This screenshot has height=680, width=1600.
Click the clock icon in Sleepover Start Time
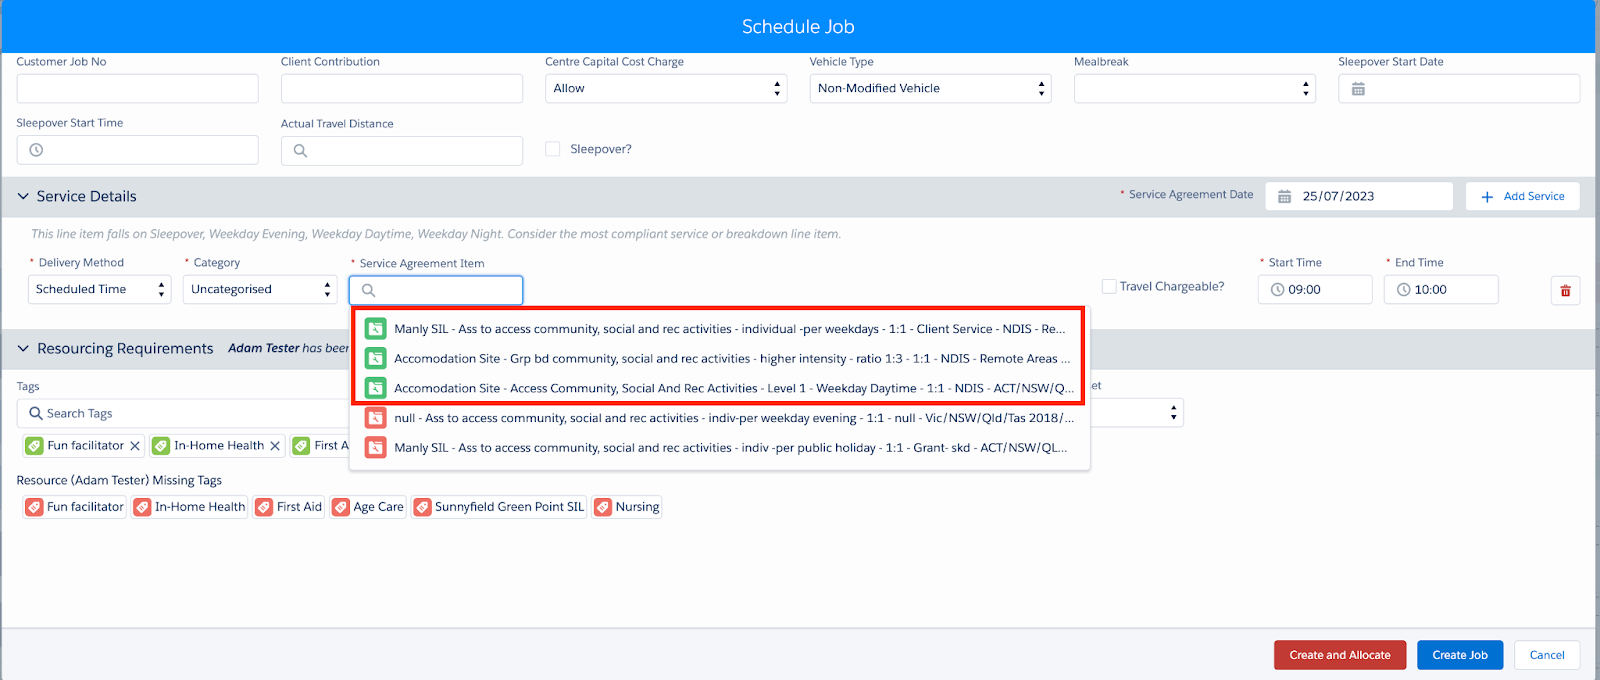pos(36,150)
